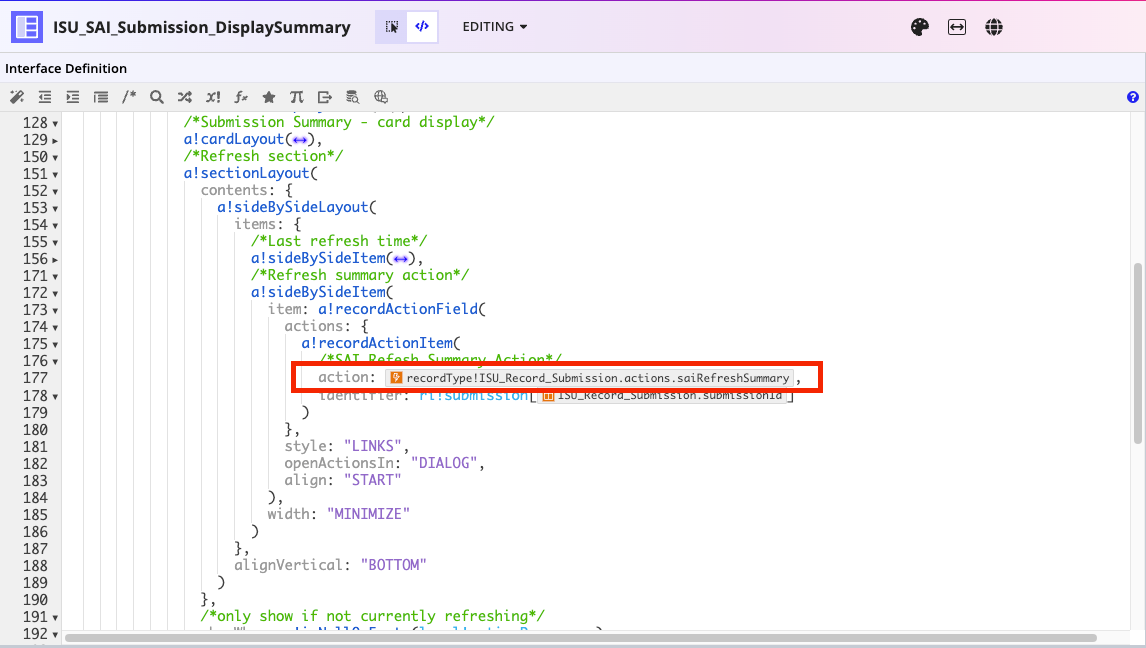Click the shuffle arrows toolbar icon
1146x648 pixels.
(185, 96)
